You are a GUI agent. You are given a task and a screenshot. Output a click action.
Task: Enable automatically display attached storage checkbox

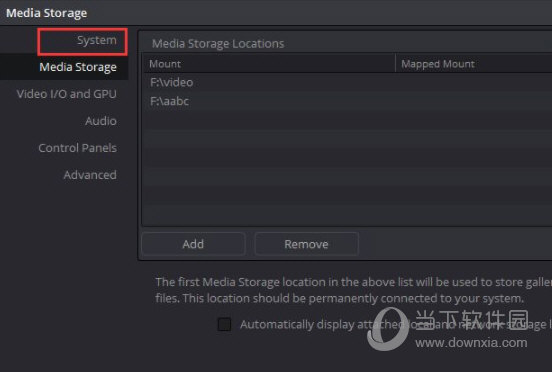[224, 324]
